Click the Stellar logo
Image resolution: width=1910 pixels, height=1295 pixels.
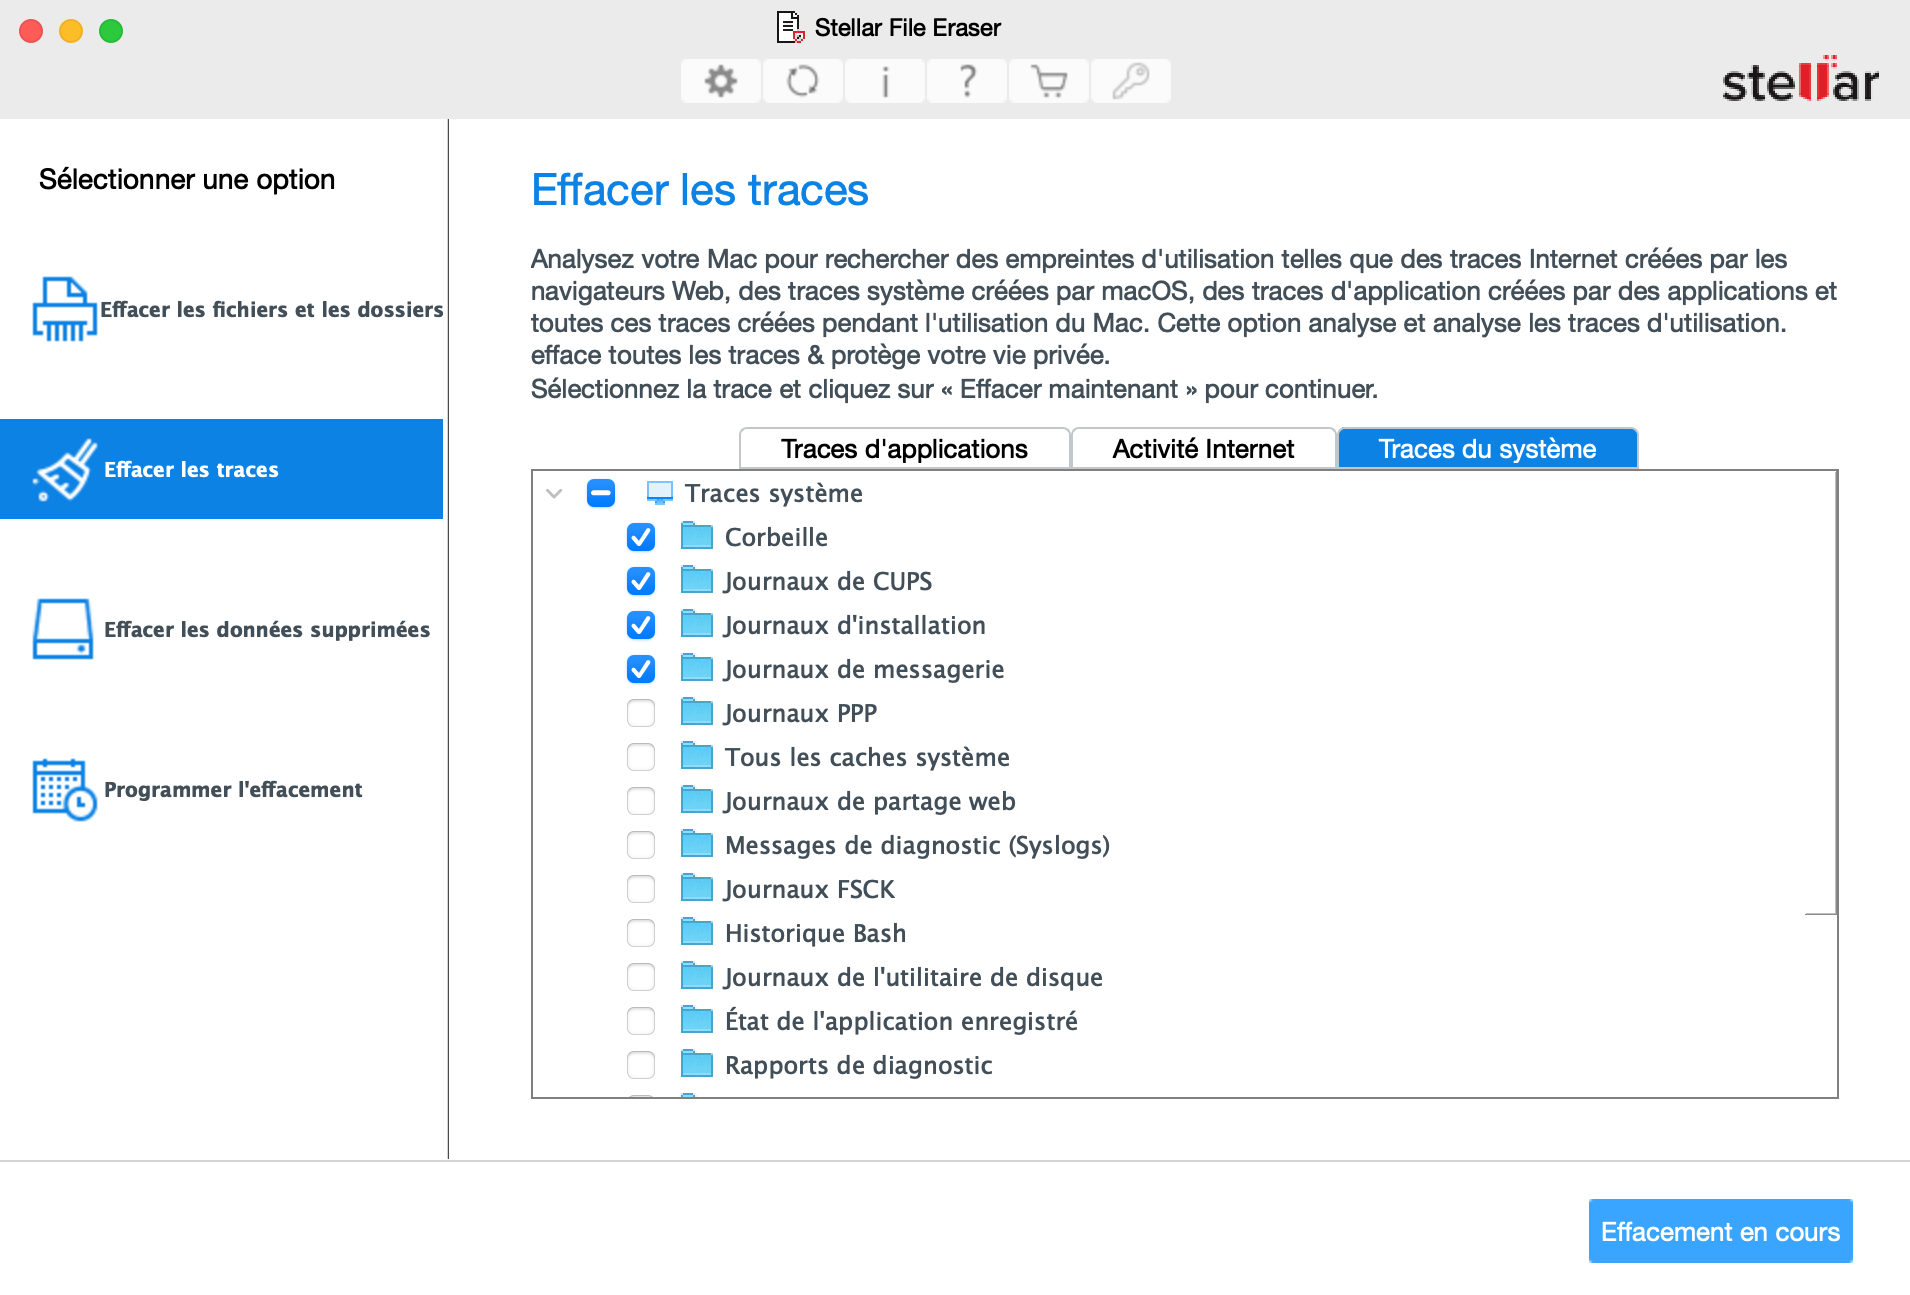[1800, 80]
